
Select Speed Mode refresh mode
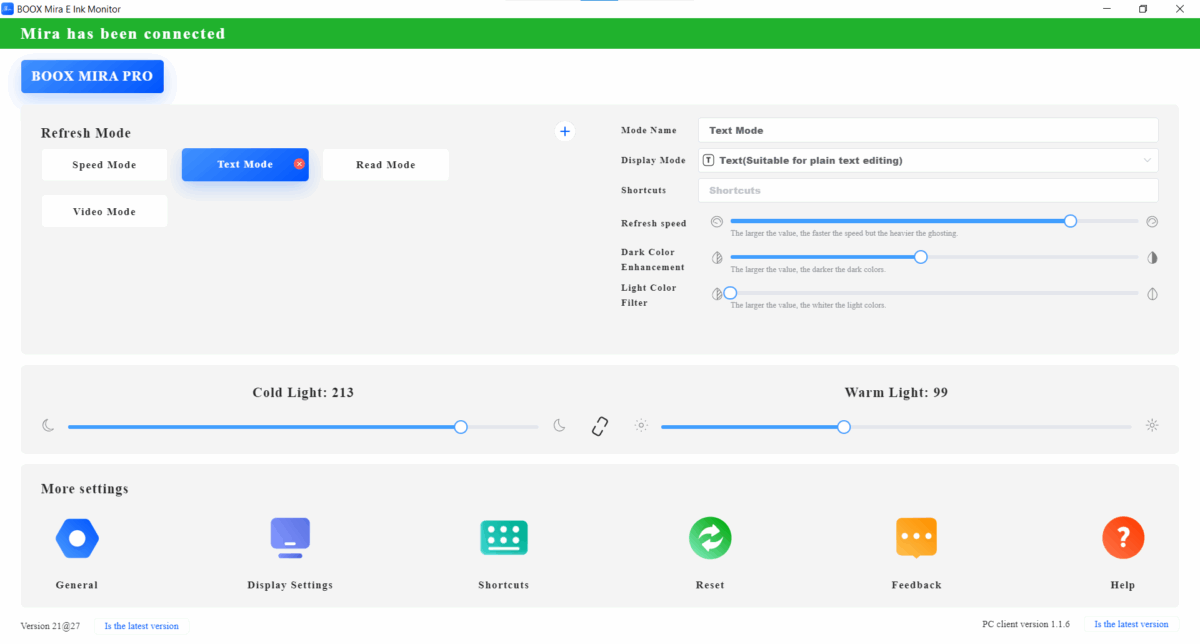tap(104, 165)
